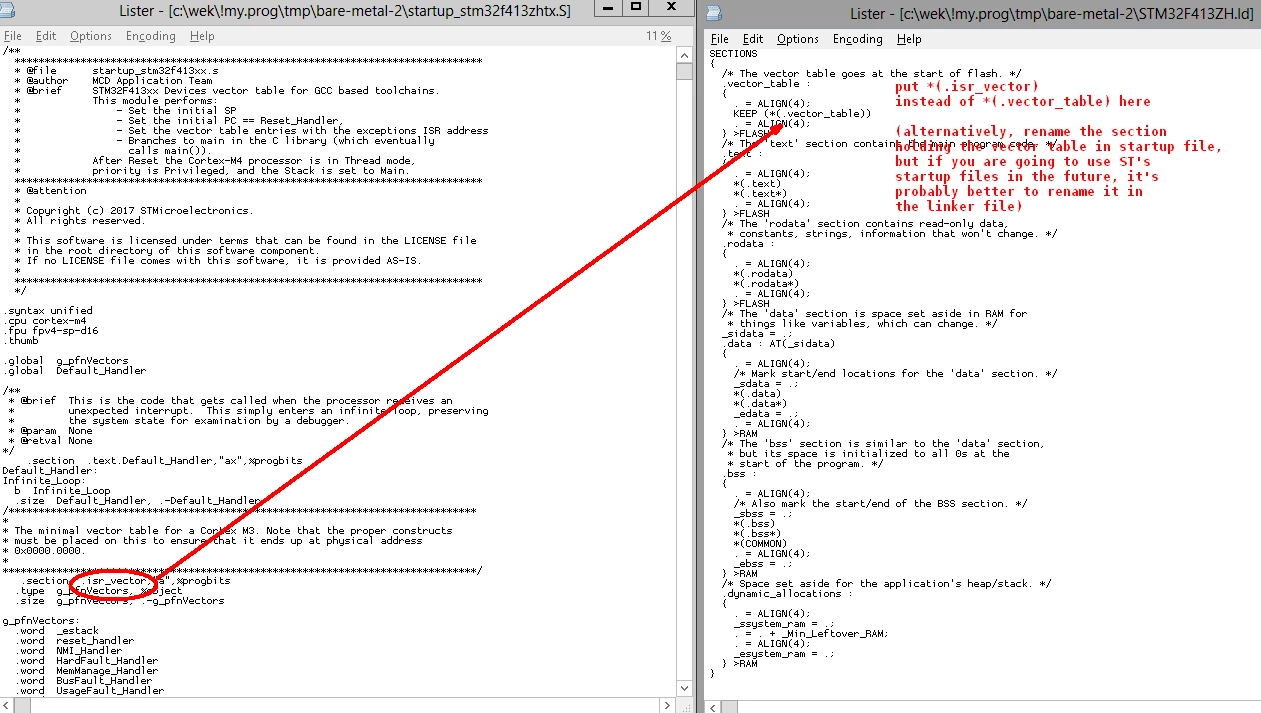Click the '@author MCD Application Team' line
Screen dimensions: 1261x713
point(119,81)
